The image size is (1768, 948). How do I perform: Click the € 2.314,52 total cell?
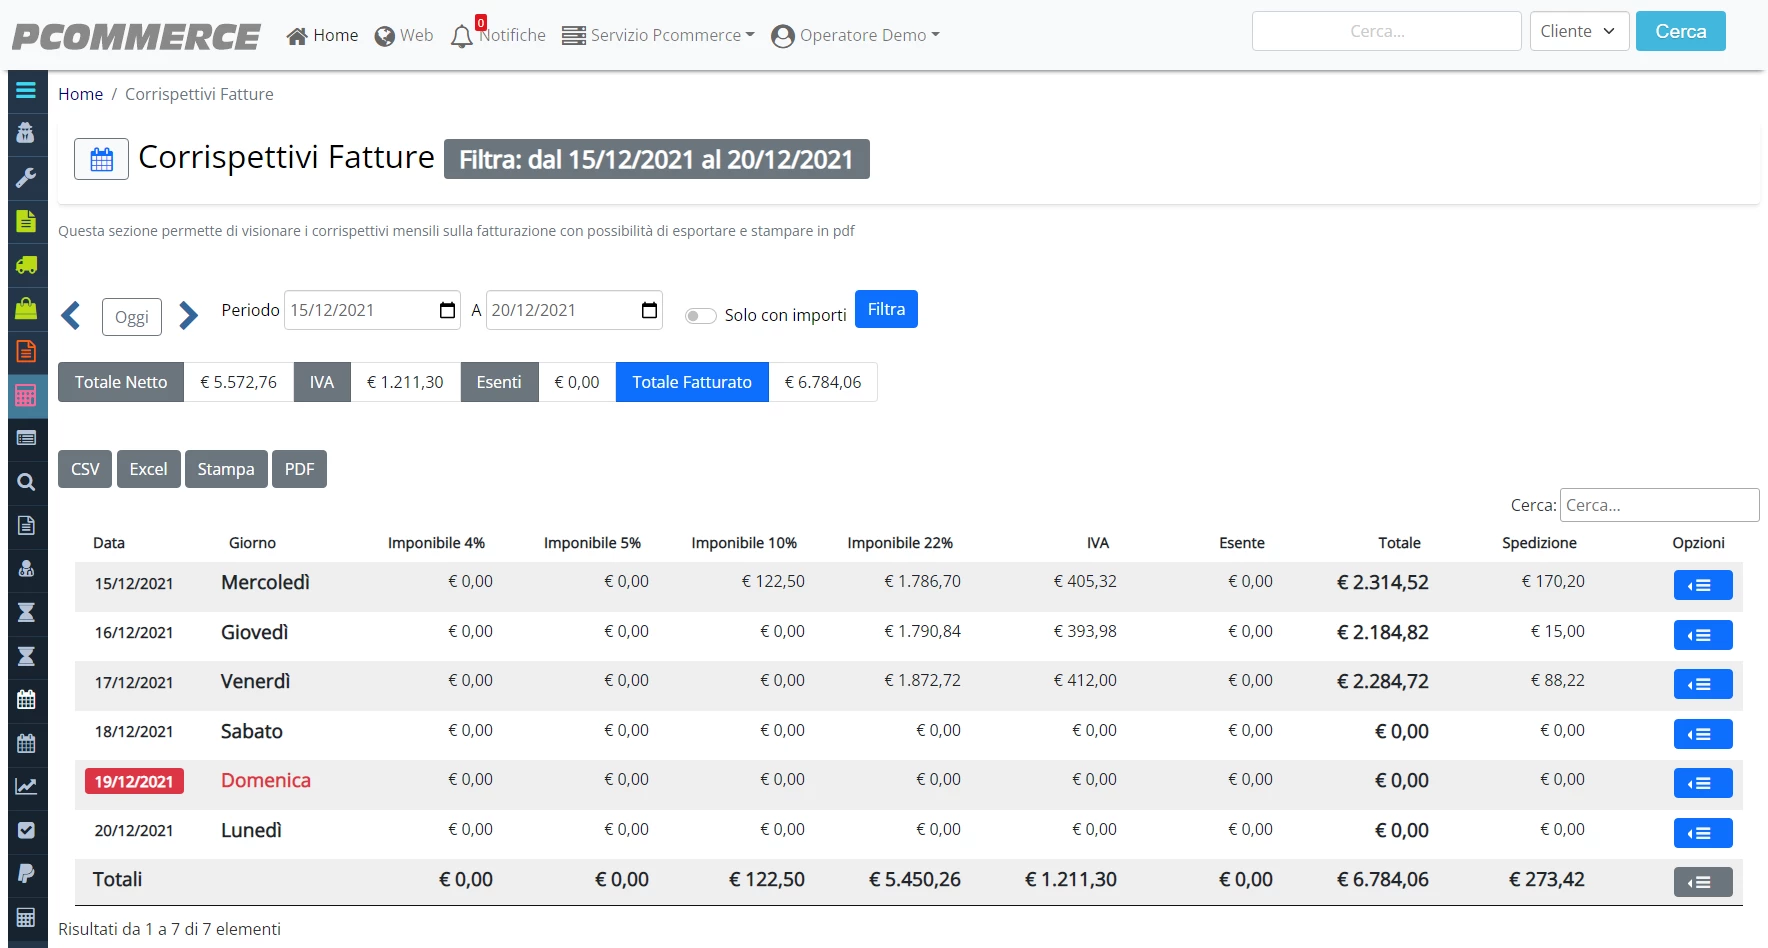[x=1382, y=582]
